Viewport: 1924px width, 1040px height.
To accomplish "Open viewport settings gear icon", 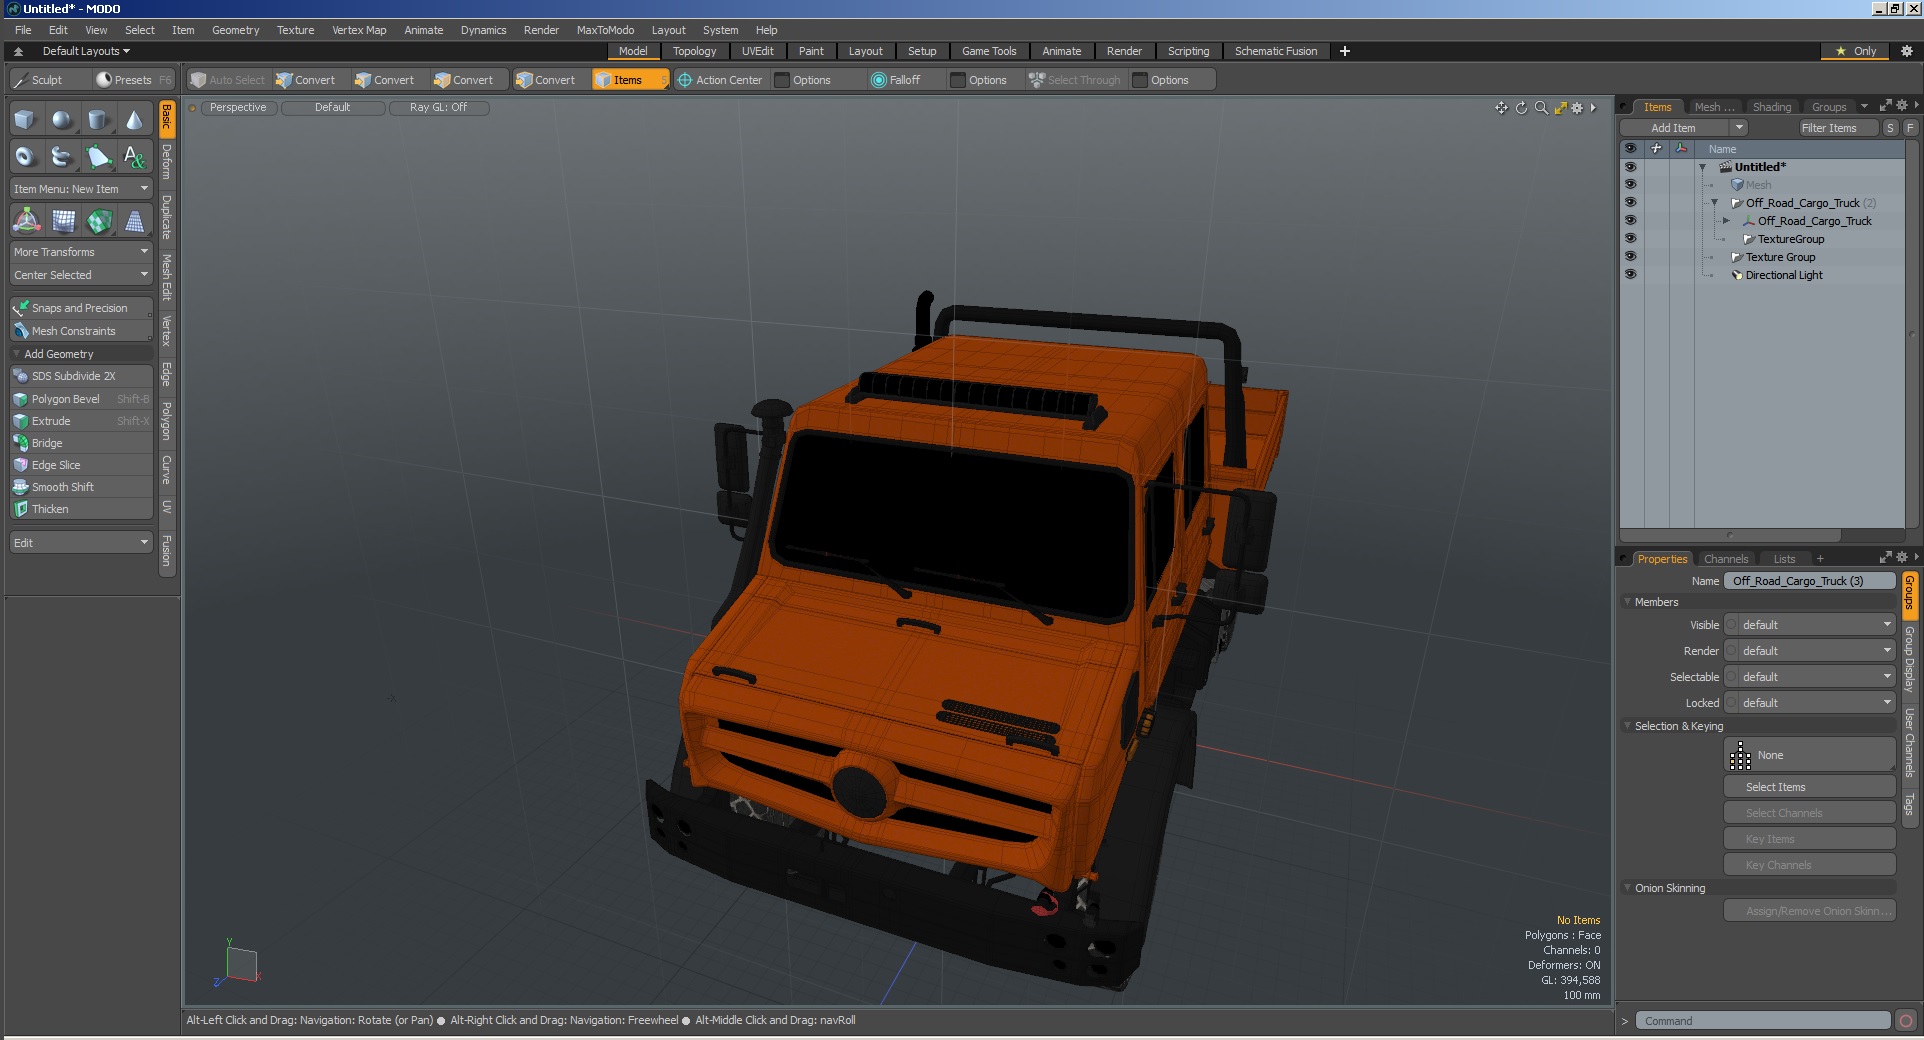I will (1578, 108).
